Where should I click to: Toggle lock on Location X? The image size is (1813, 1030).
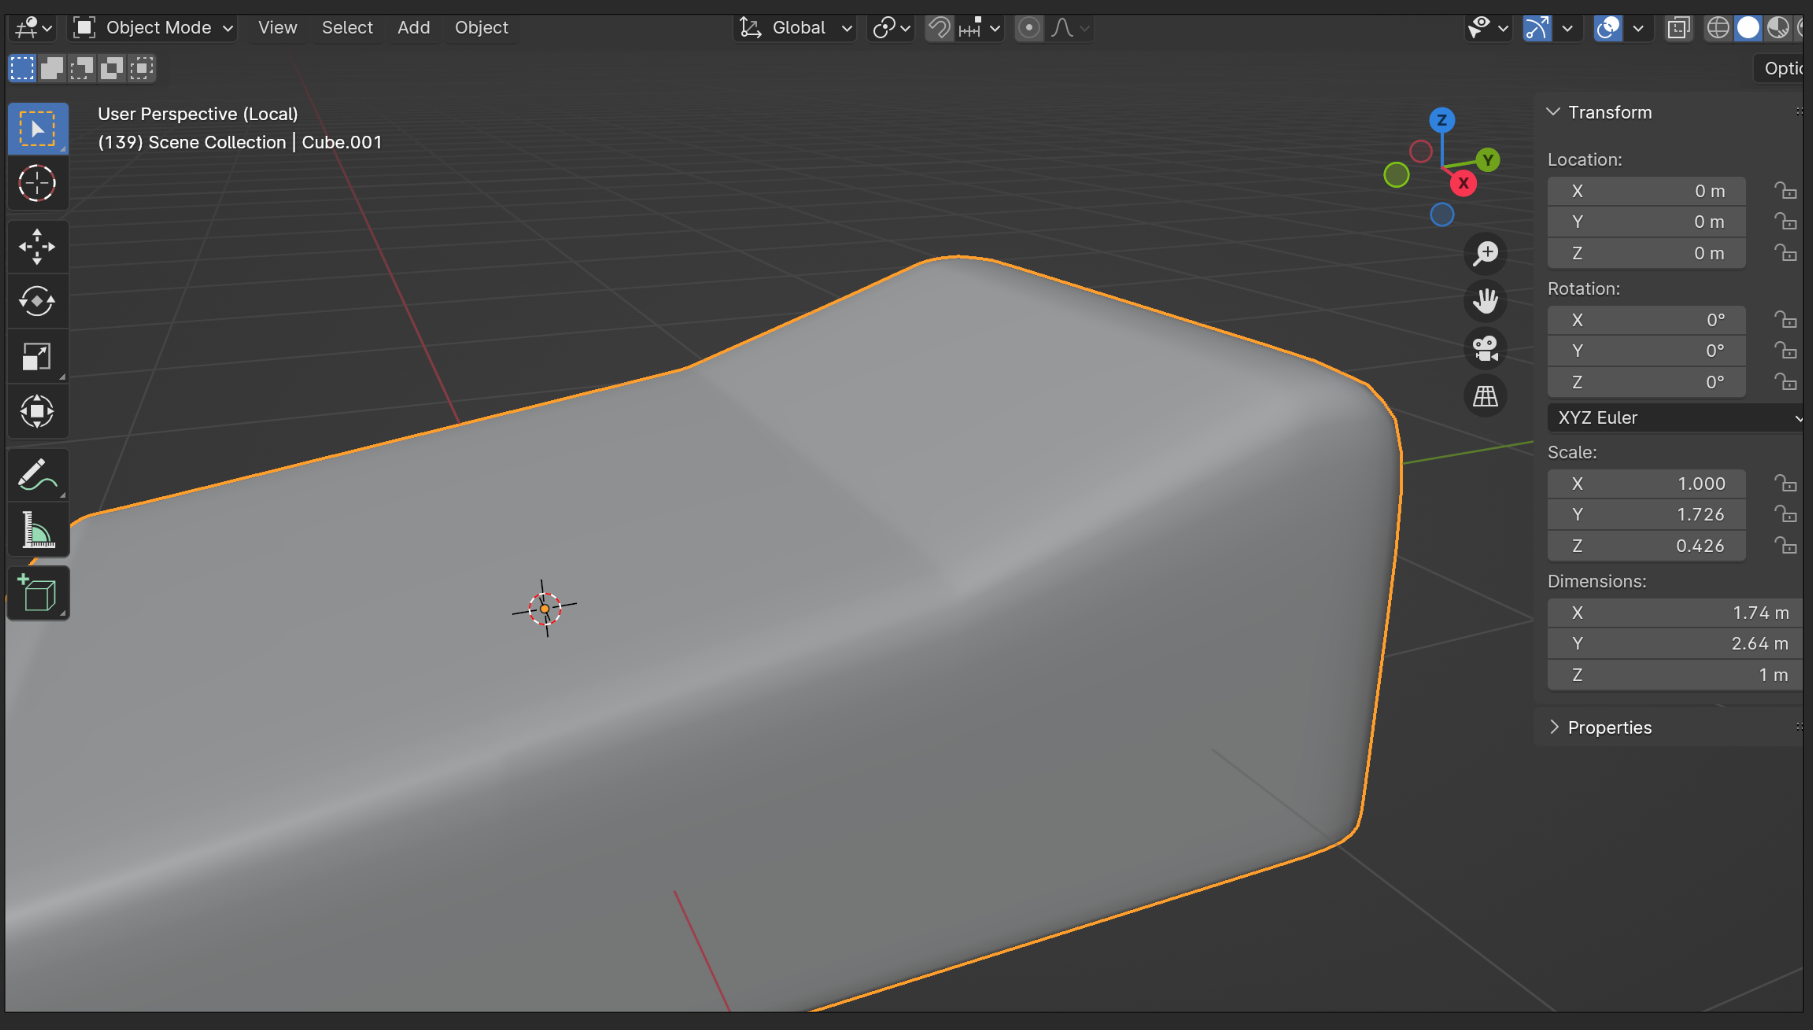coord(1786,191)
